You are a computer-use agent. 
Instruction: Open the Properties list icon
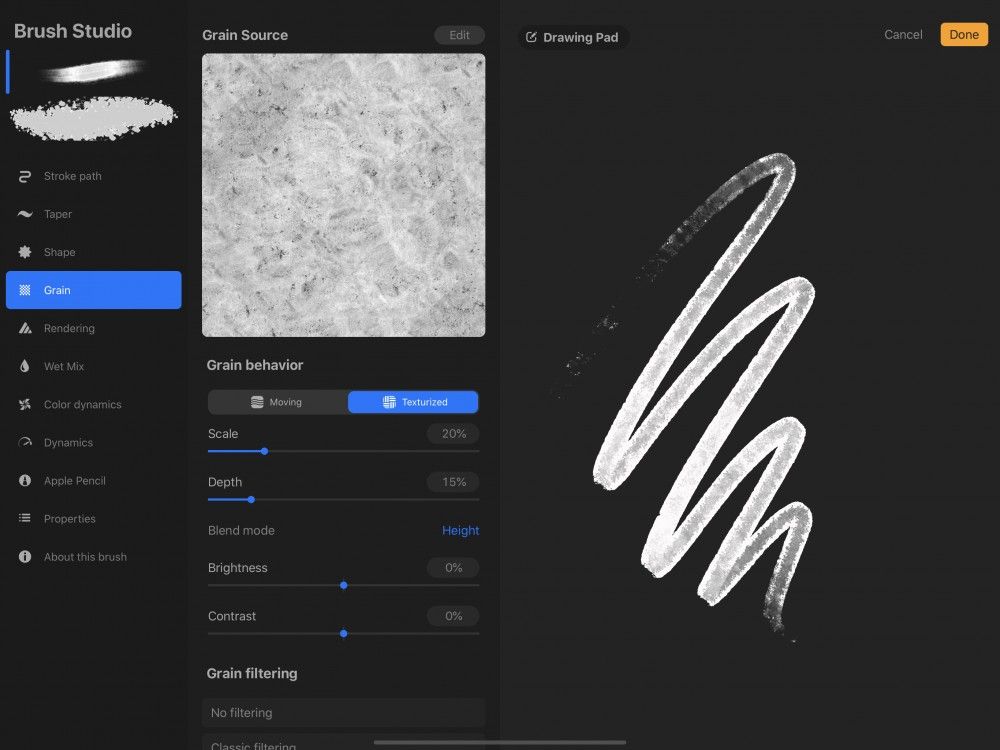point(25,518)
